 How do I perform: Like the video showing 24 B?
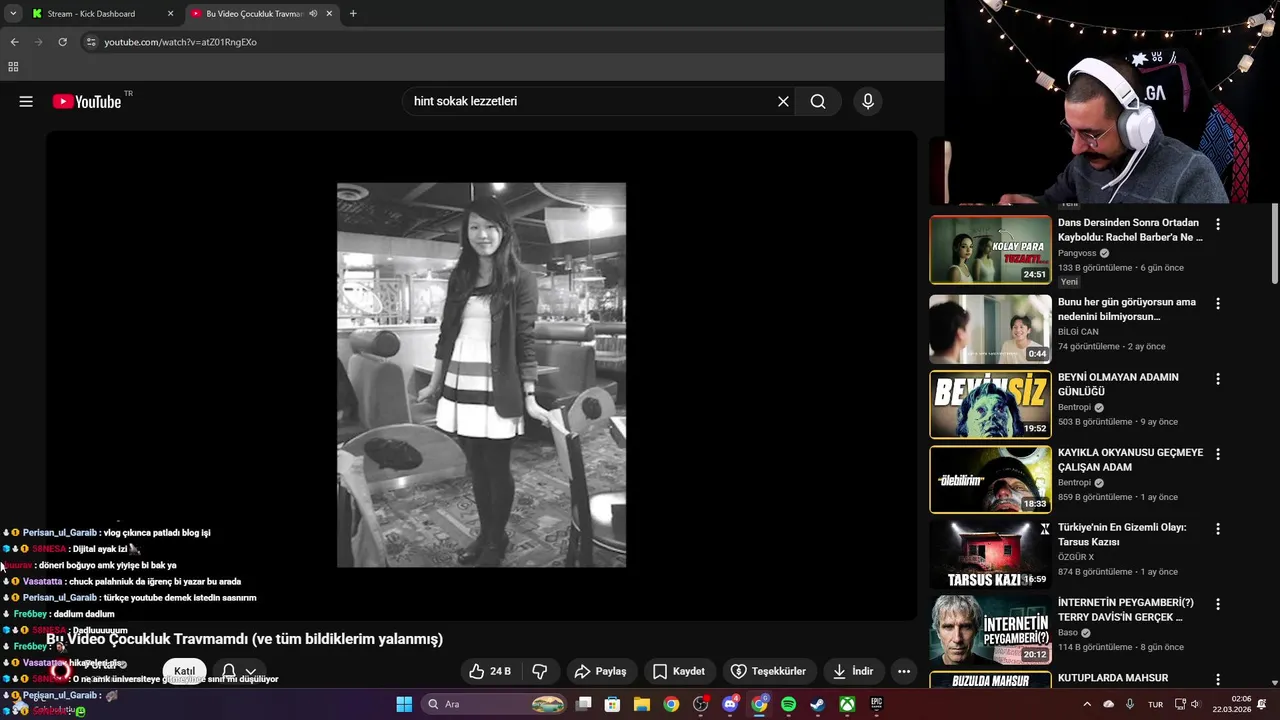(492, 671)
